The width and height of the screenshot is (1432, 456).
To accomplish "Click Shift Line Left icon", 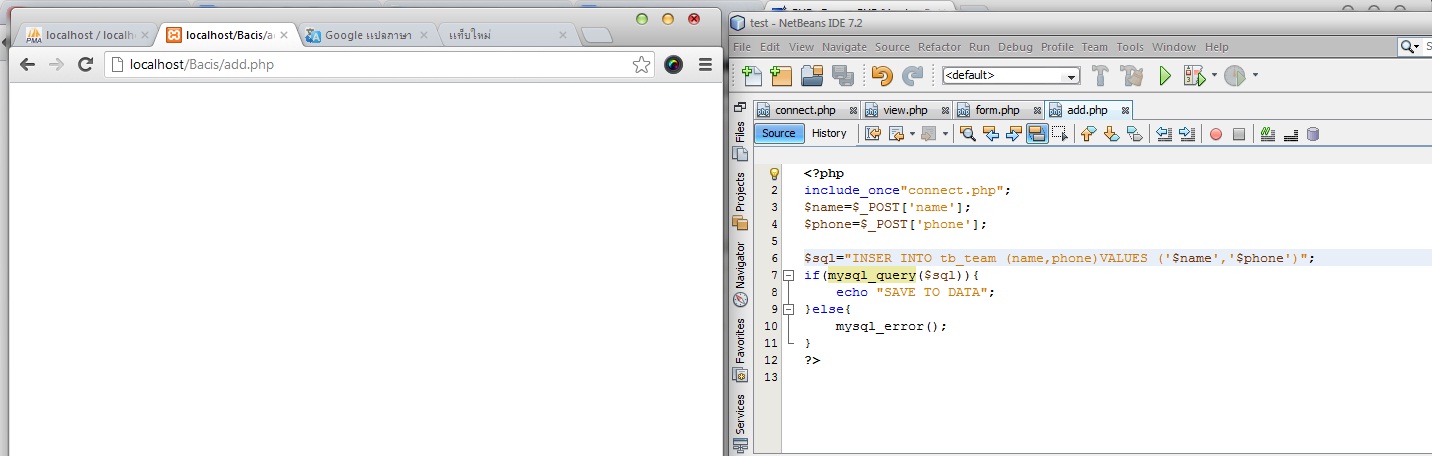I will [x=1164, y=133].
